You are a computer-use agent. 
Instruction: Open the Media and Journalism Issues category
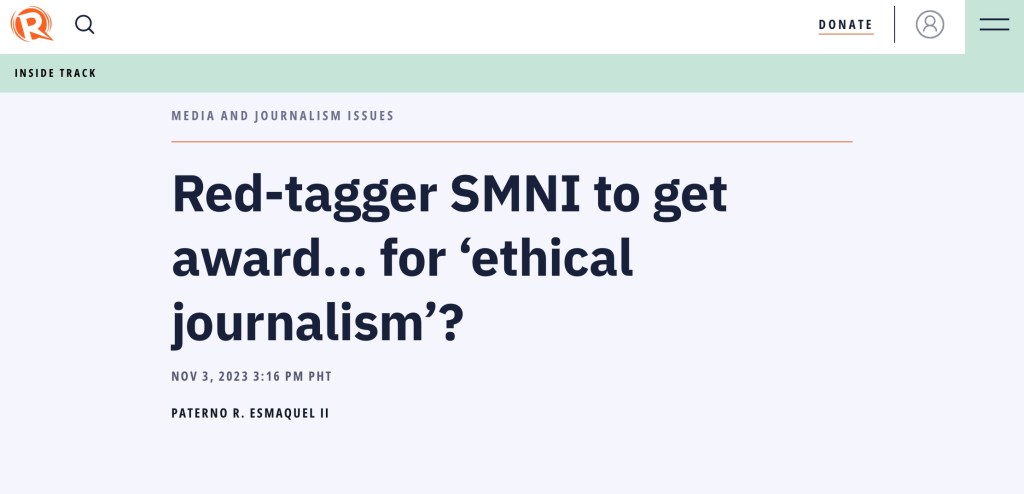(x=283, y=116)
